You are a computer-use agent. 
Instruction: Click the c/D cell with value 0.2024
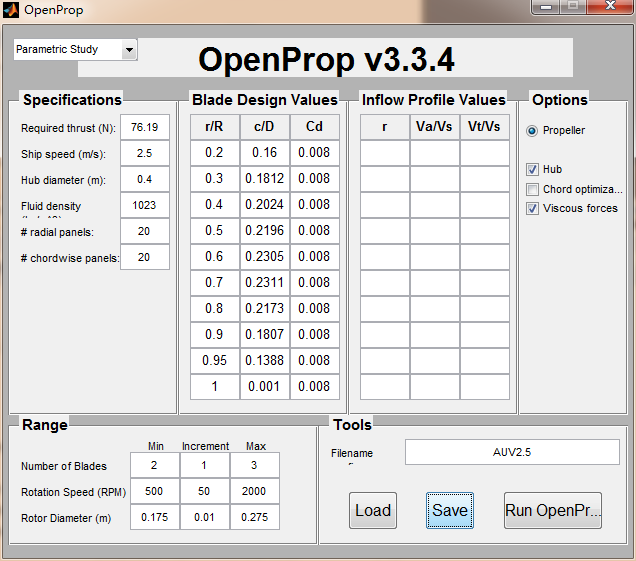[264, 205]
